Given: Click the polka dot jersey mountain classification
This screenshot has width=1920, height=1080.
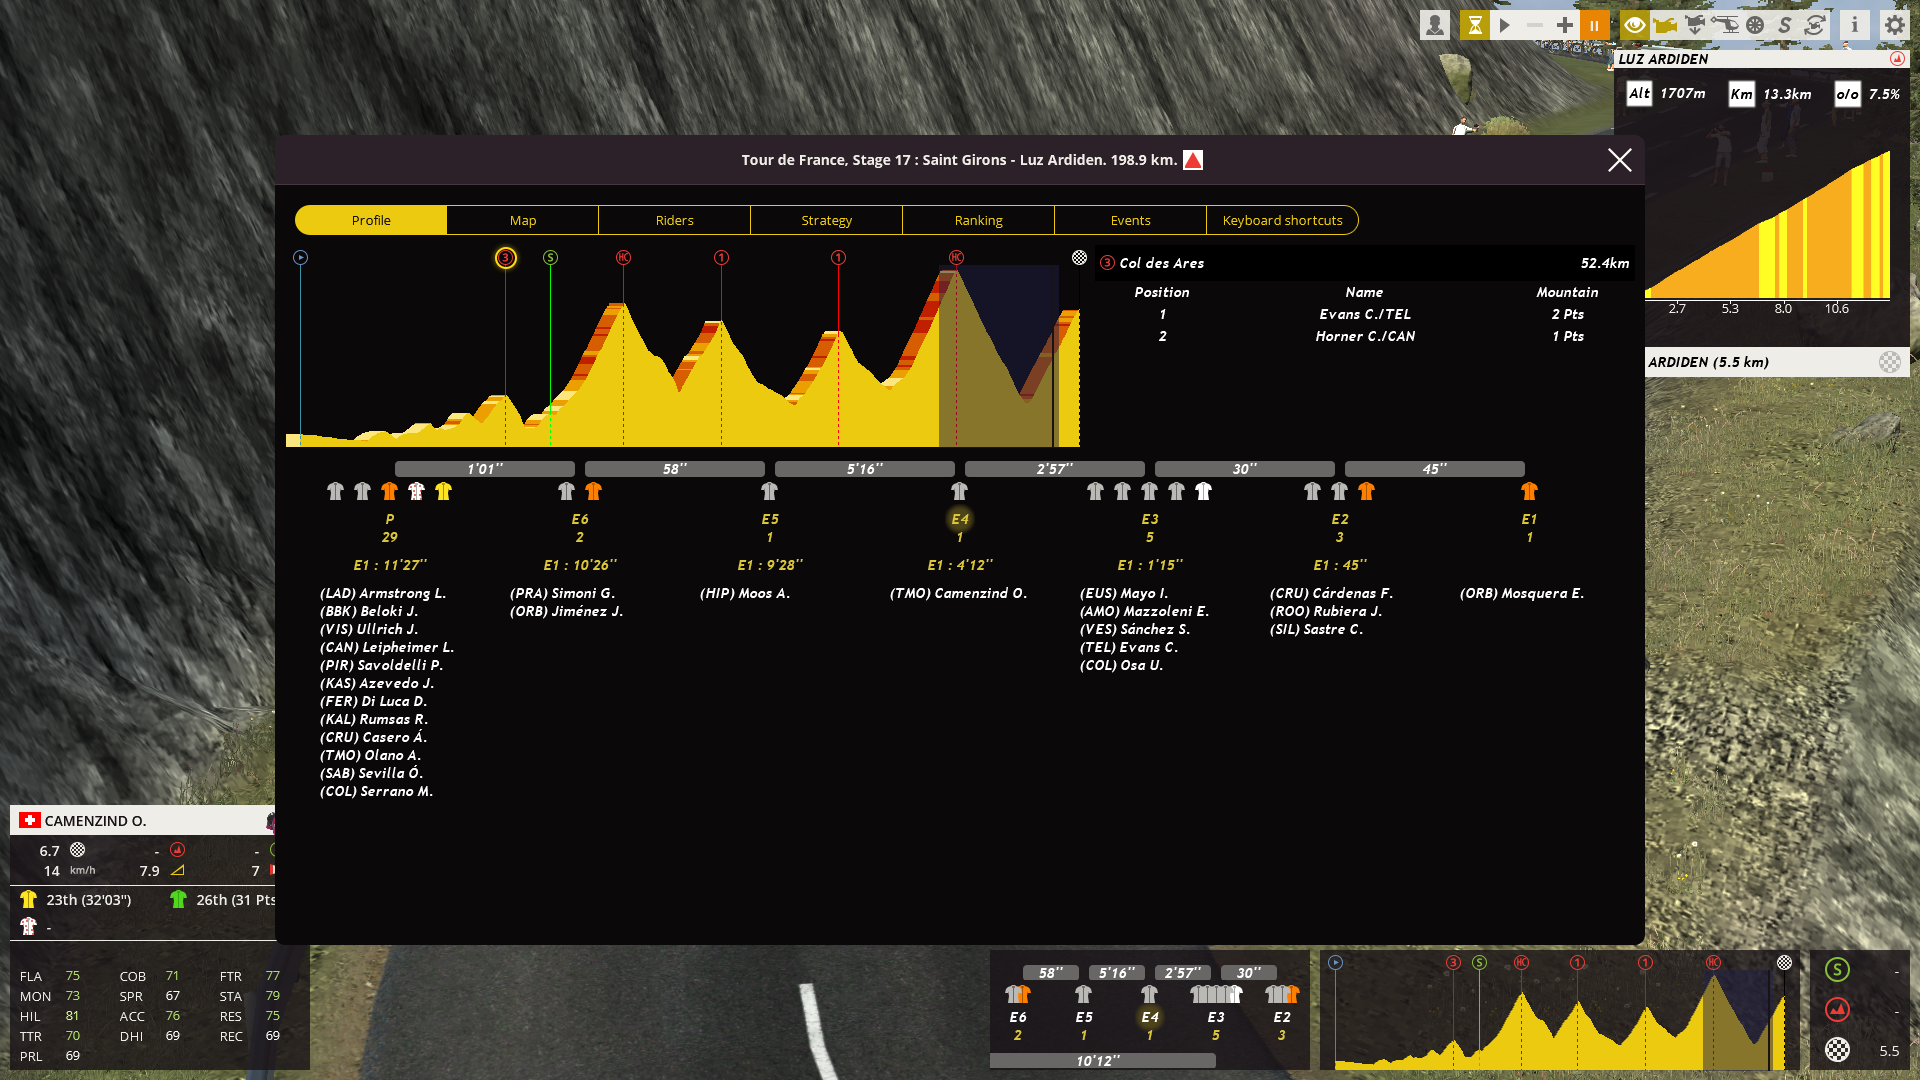Looking at the screenshot, I should 28,927.
